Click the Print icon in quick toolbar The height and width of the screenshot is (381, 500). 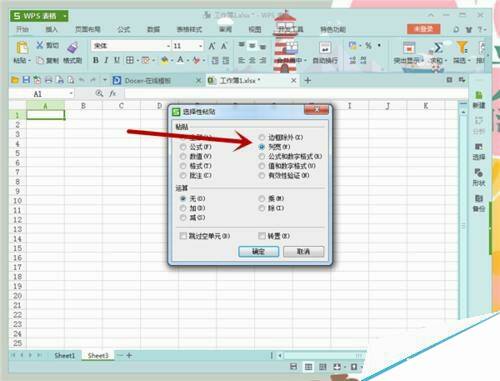(x=48, y=80)
